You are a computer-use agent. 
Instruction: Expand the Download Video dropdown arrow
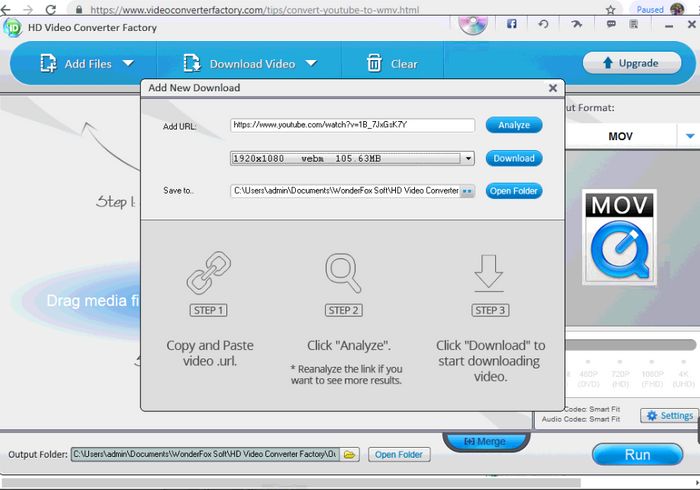pos(311,63)
